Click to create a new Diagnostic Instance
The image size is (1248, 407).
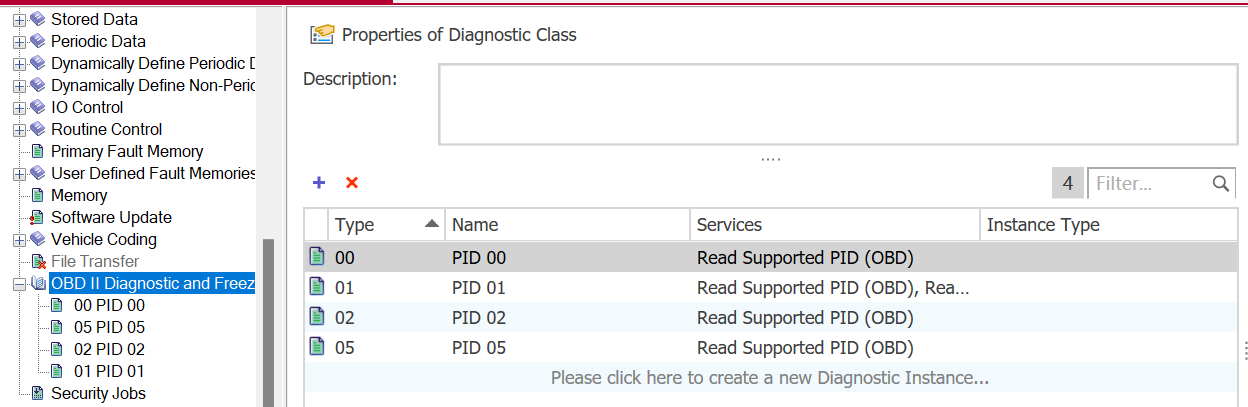769,378
